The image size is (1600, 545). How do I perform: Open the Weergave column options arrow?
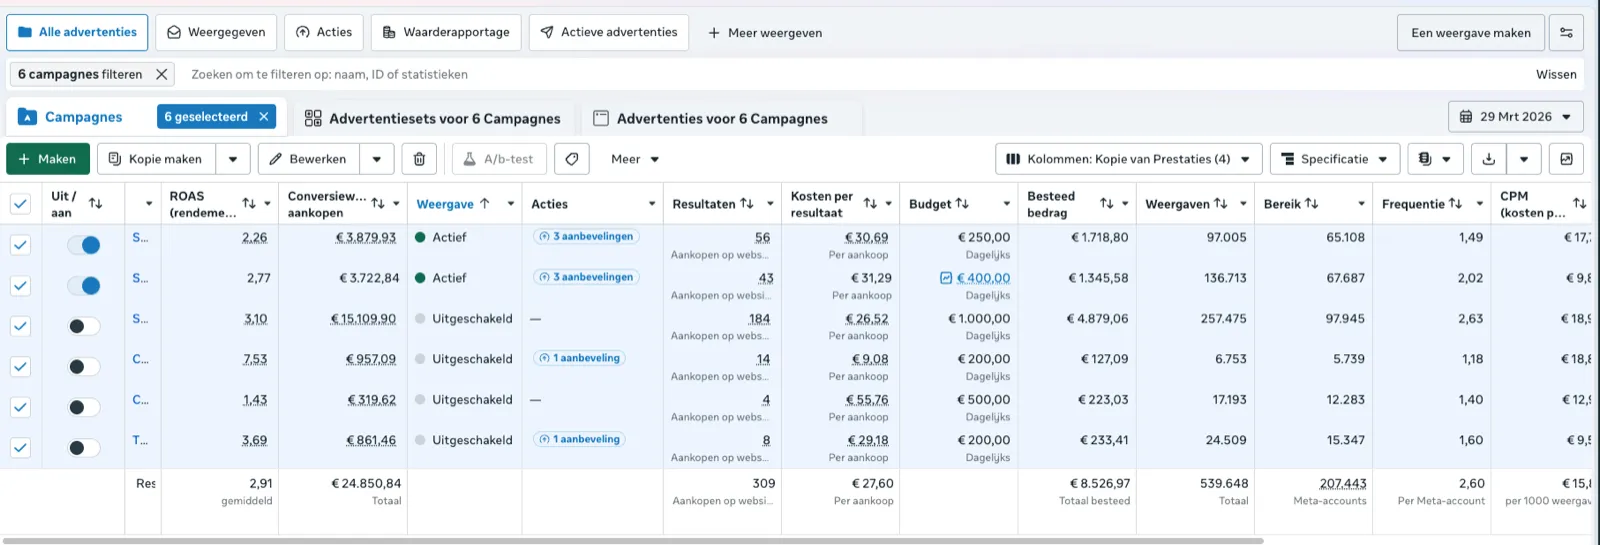tap(510, 204)
